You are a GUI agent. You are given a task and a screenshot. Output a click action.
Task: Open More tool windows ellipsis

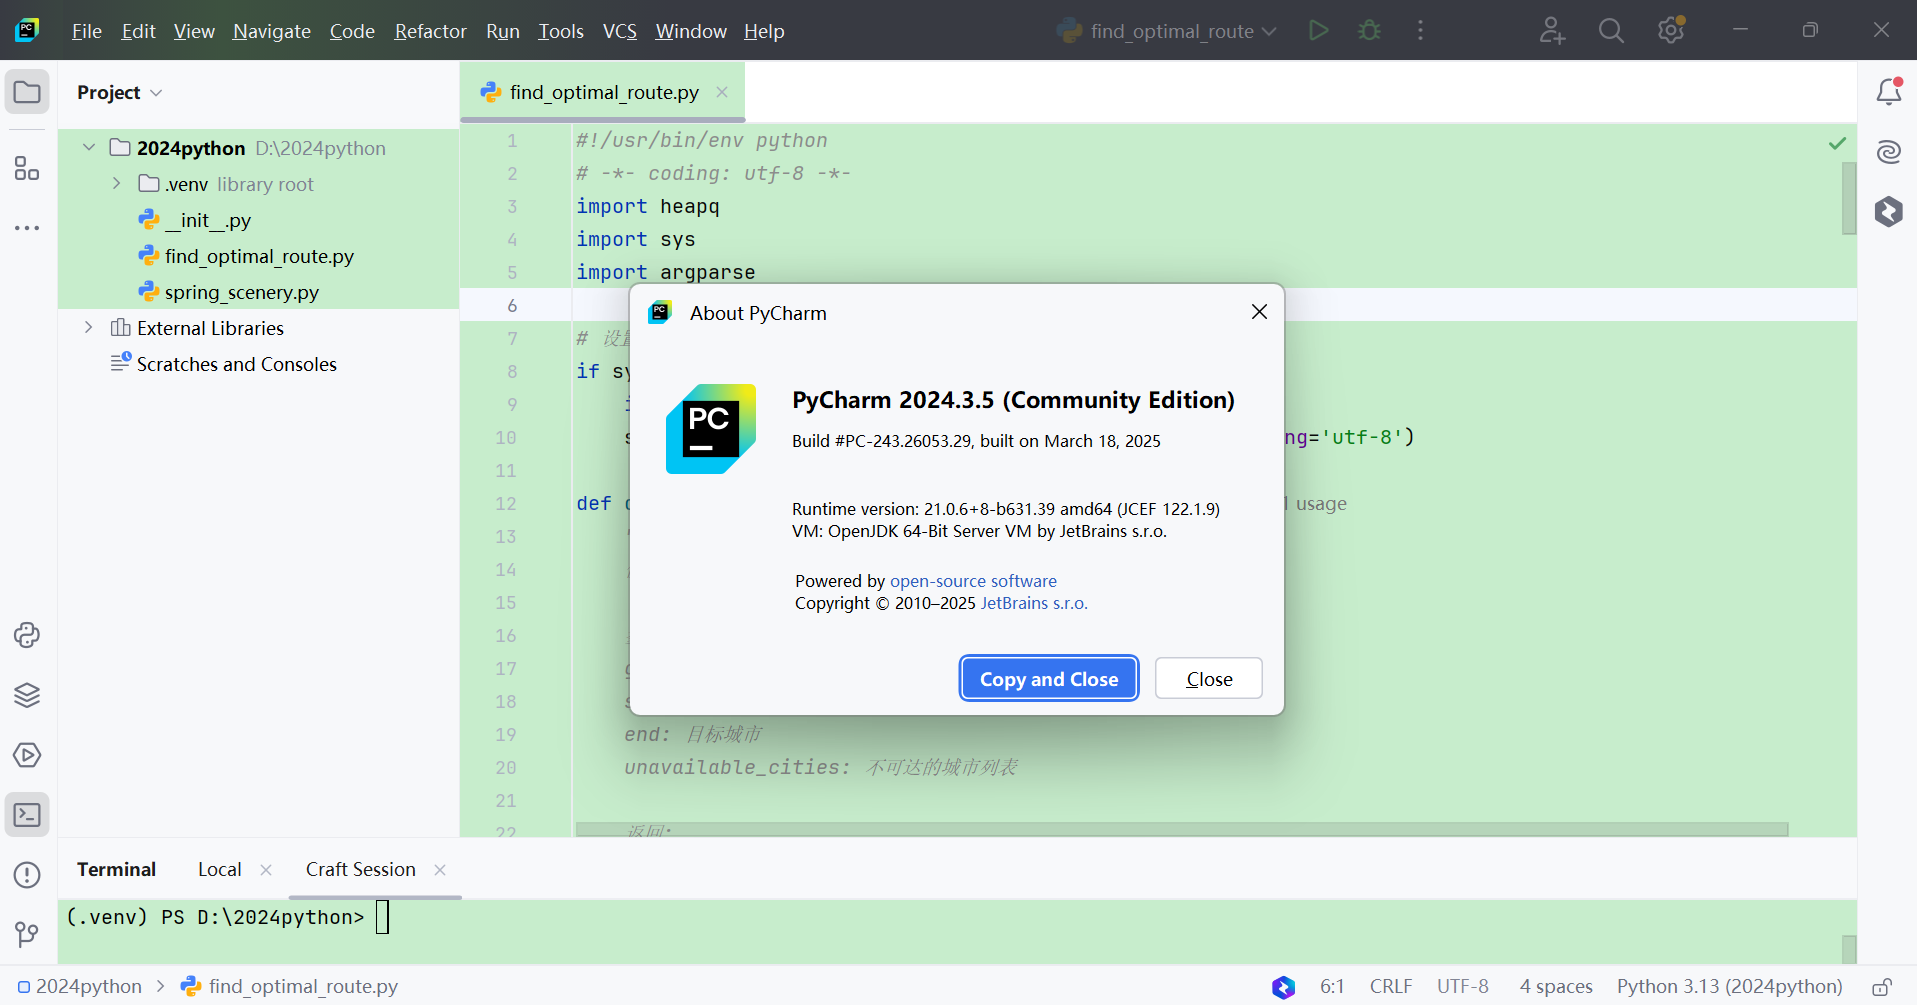[x=27, y=228]
